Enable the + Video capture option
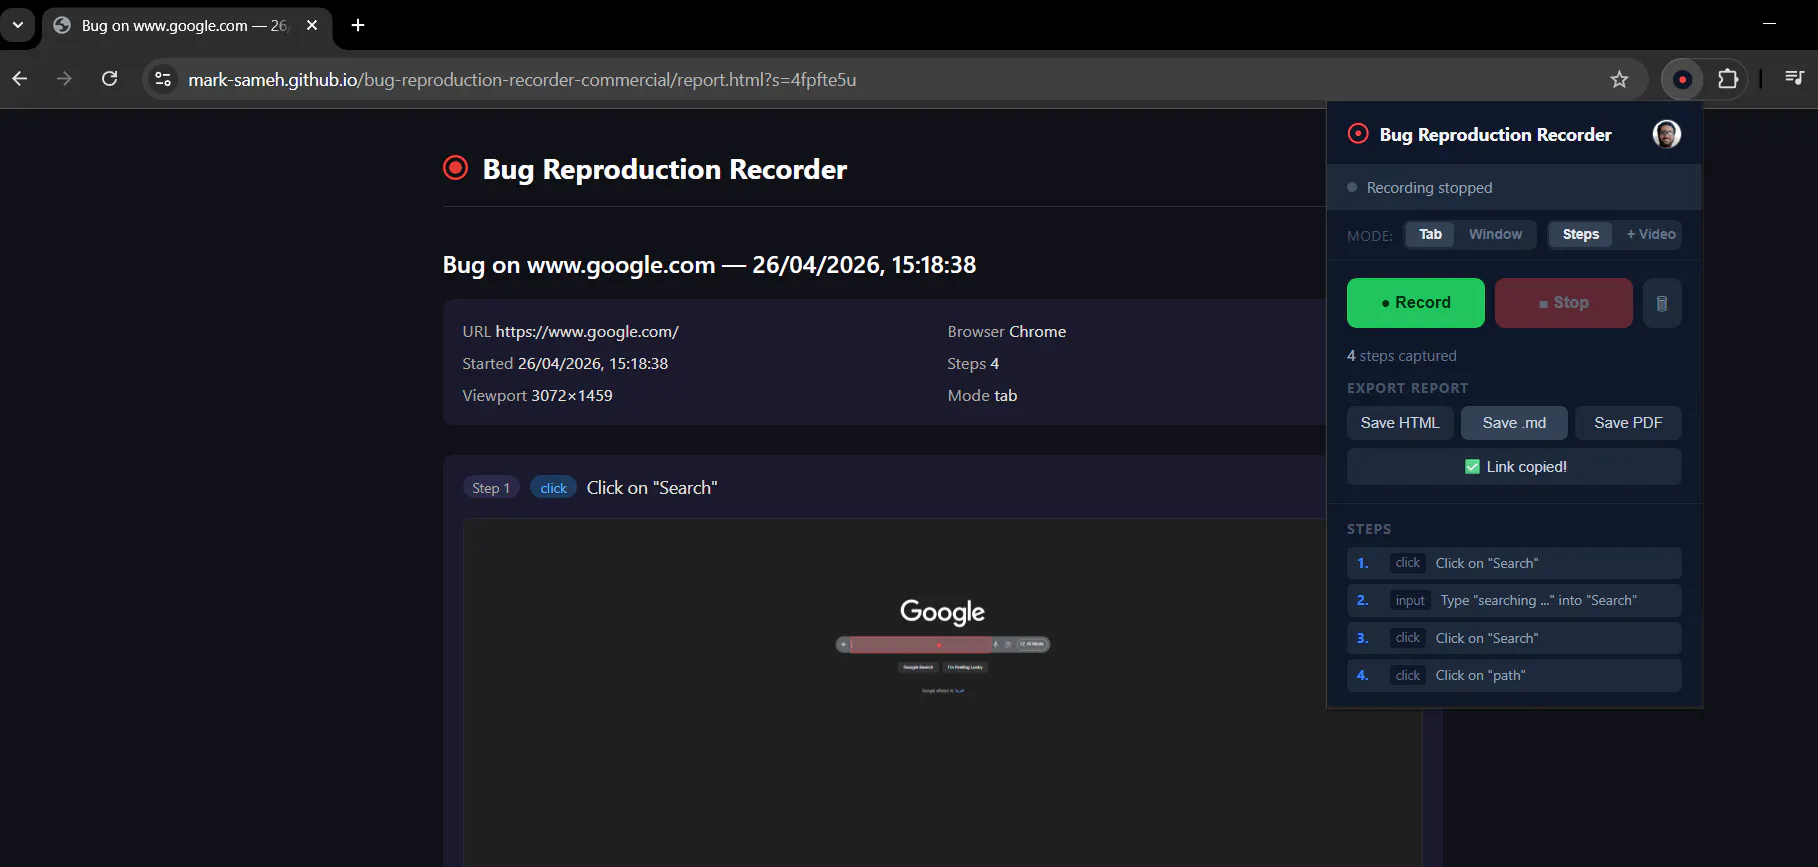1818x867 pixels. (x=1650, y=234)
